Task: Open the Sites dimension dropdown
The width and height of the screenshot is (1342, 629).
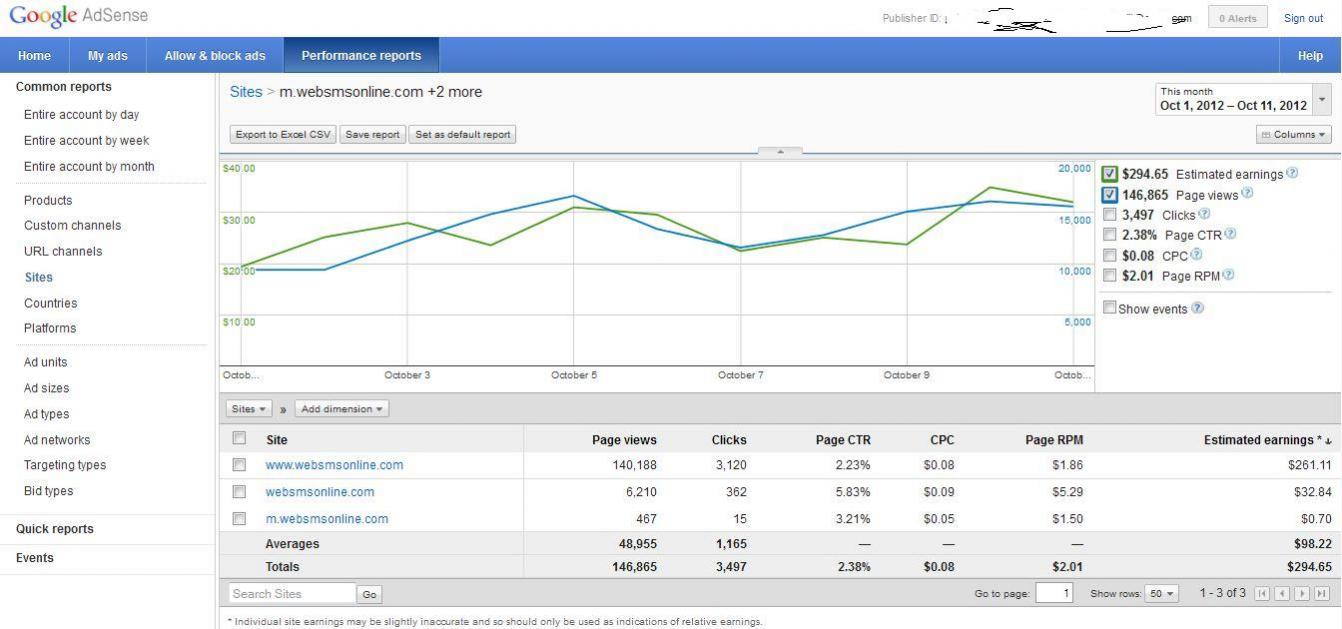Action: (x=250, y=409)
